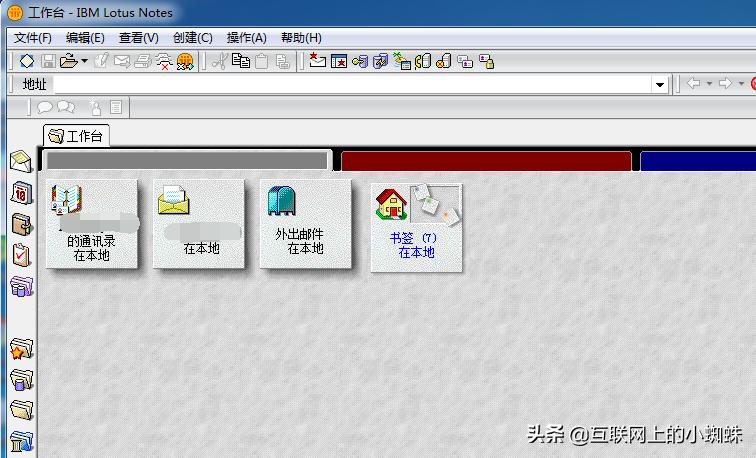Click the hang up phone icon

point(164,62)
